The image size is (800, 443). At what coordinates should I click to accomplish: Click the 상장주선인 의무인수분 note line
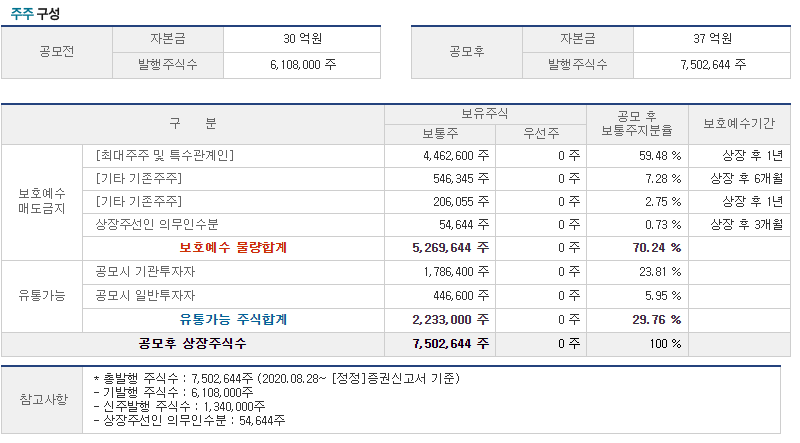[189, 421]
